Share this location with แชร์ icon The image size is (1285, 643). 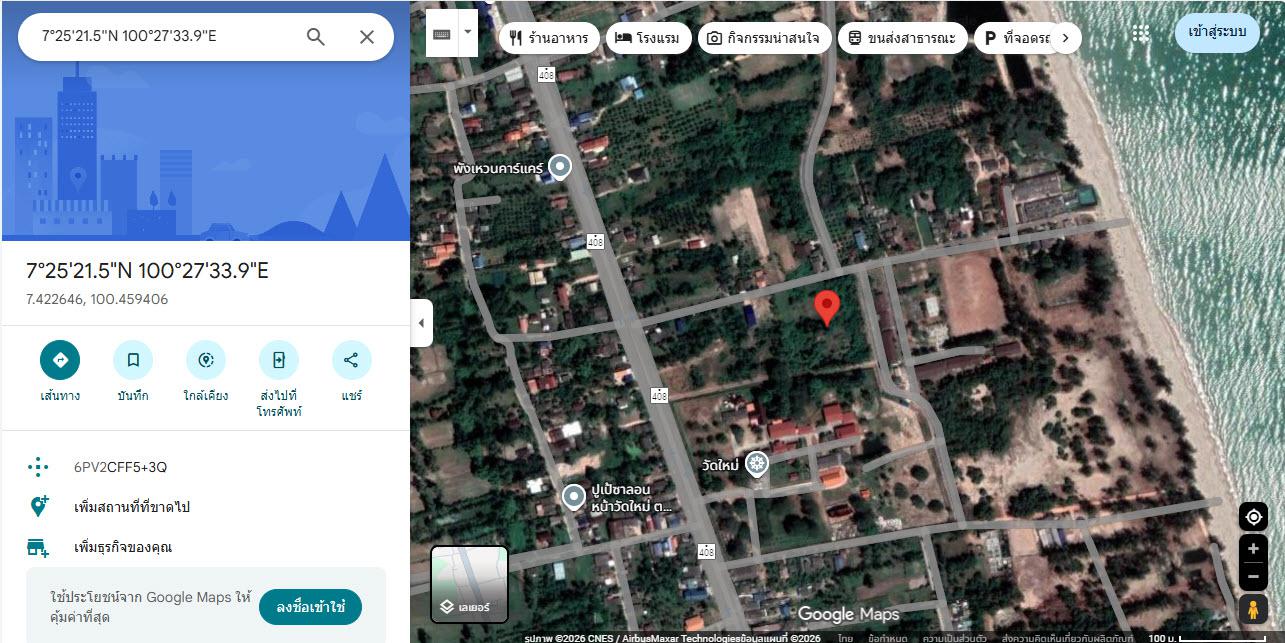351,360
